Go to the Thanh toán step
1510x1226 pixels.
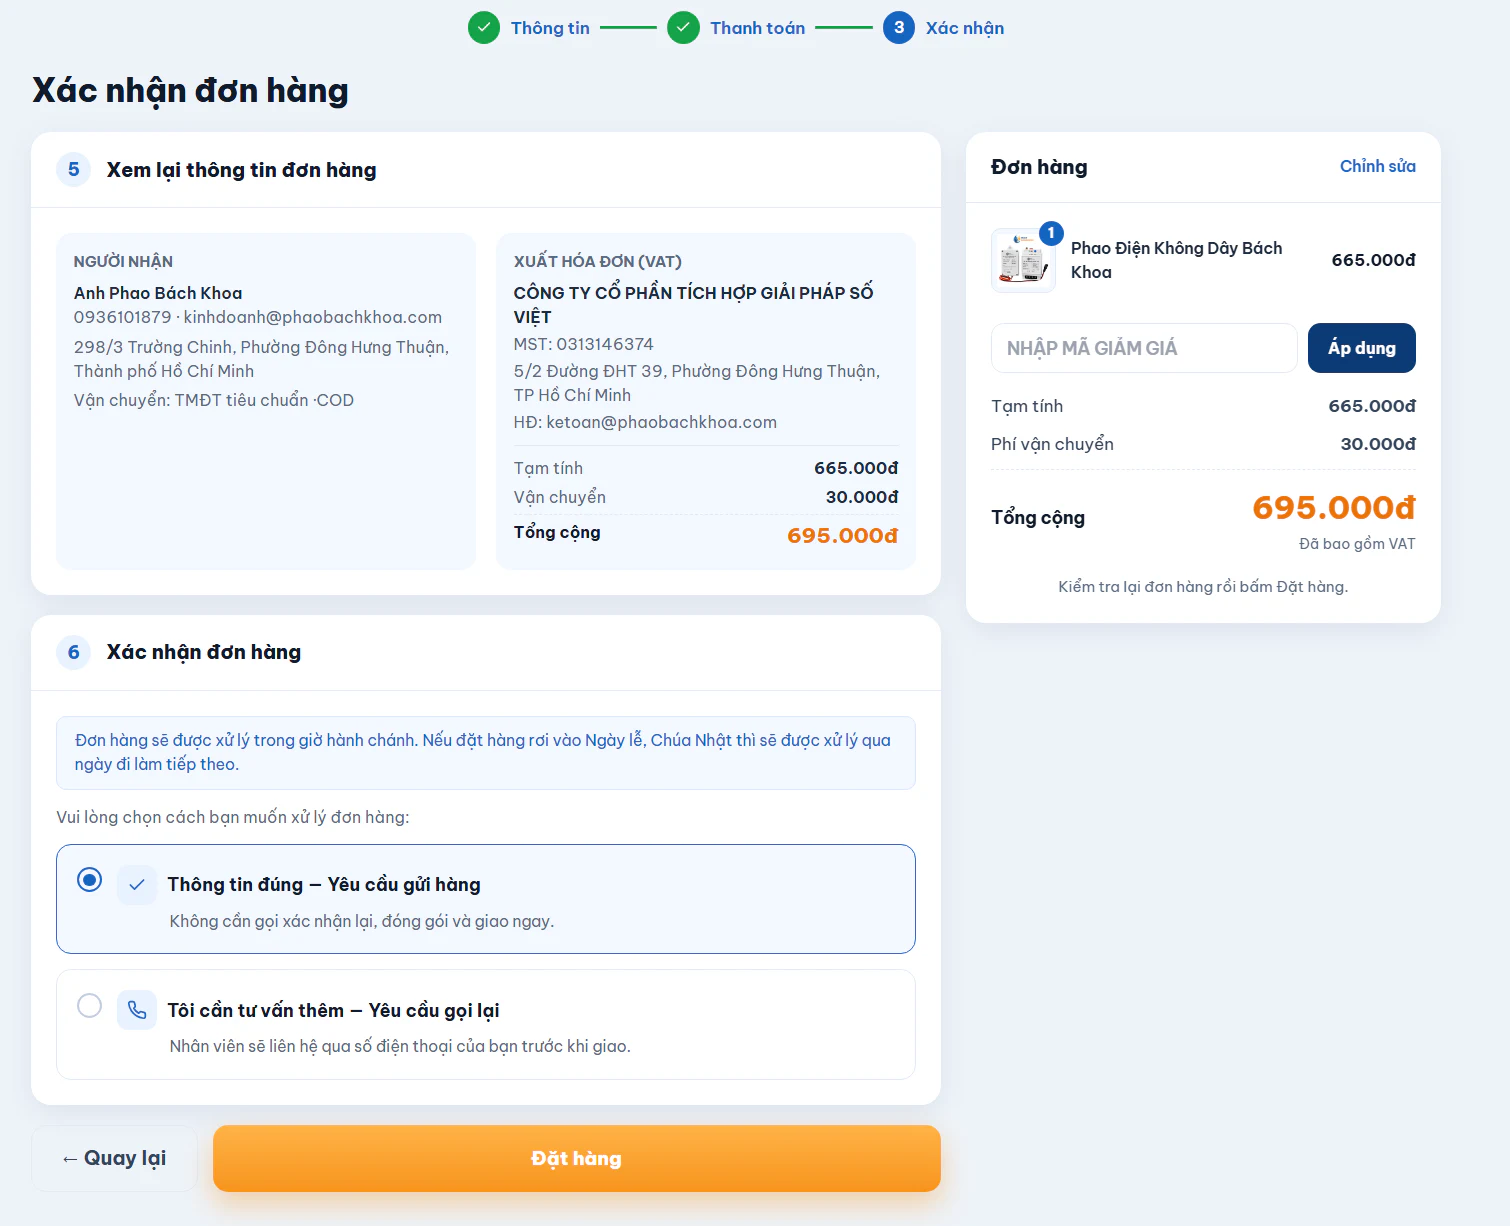(x=758, y=28)
